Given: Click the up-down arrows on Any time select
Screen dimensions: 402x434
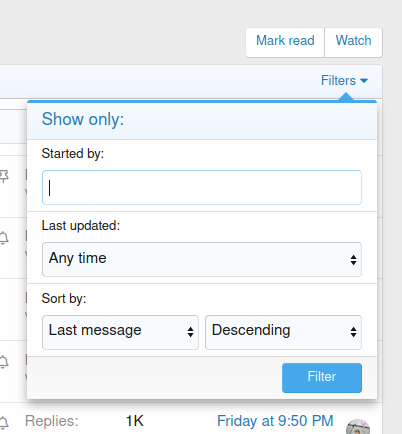Looking at the screenshot, I should [x=353, y=260].
